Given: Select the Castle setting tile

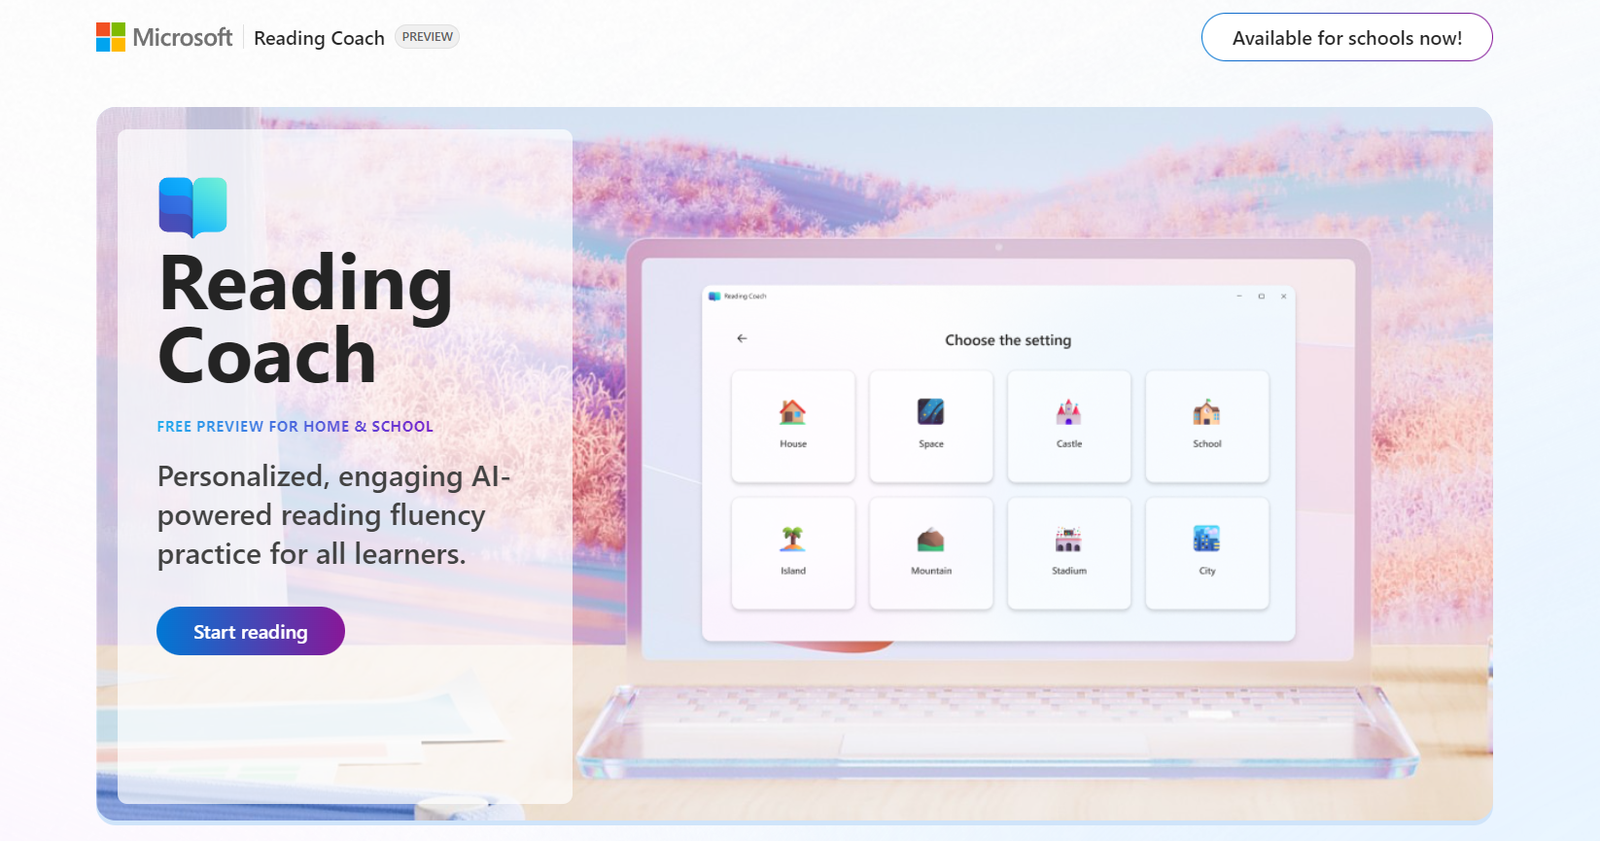Looking at the screenshot, I should [1069, 426].
